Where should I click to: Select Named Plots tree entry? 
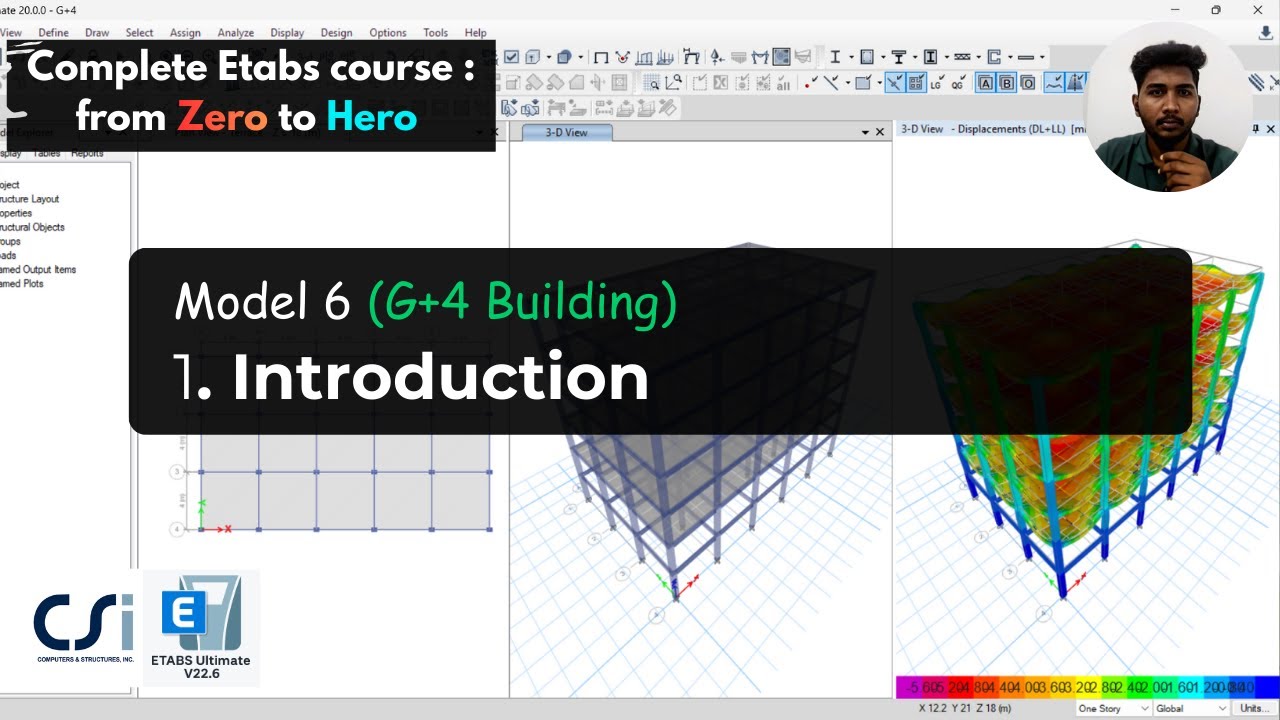[22, 283]
